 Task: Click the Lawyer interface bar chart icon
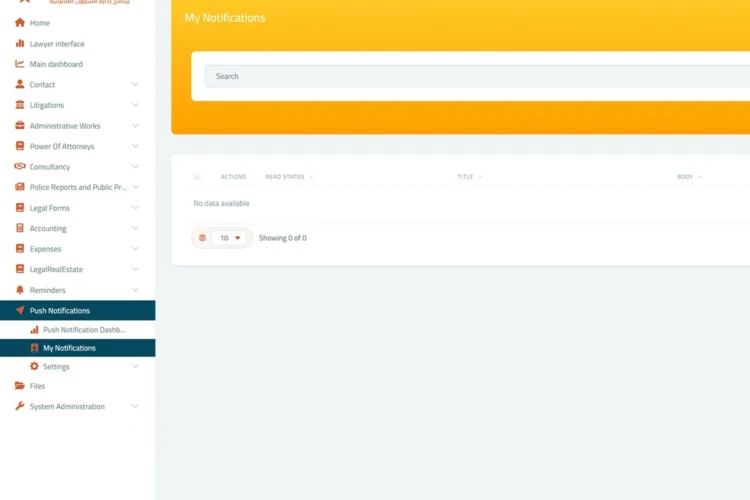[x=20, y=43]
